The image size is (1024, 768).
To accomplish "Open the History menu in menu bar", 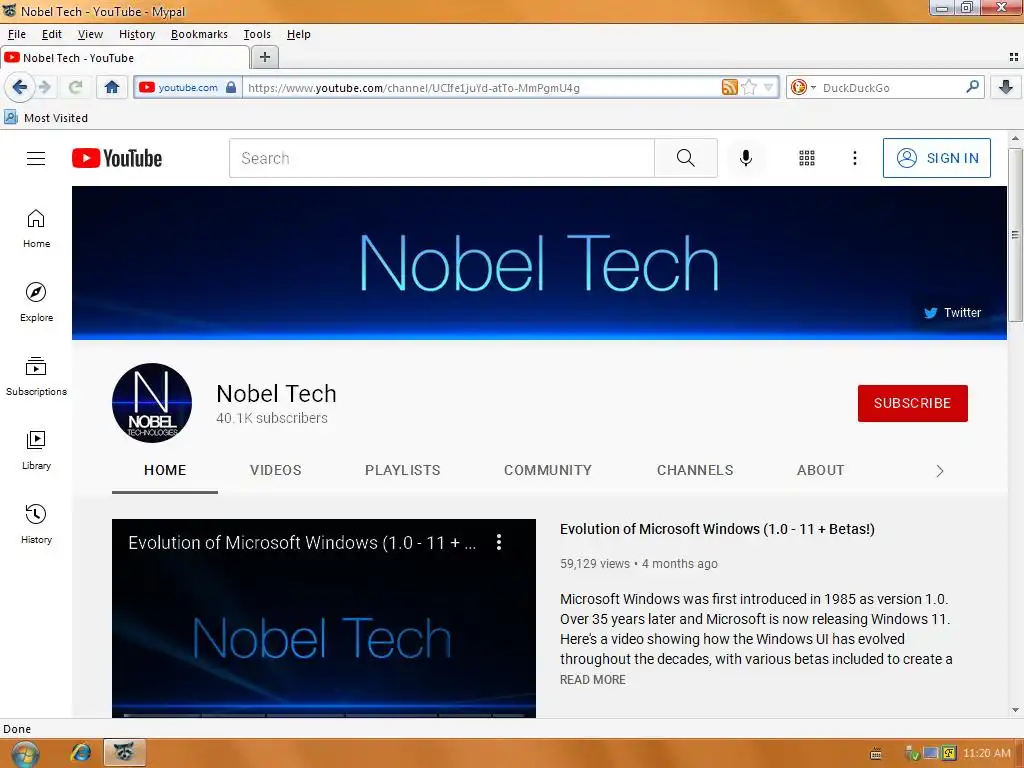I will pos(136,34).
